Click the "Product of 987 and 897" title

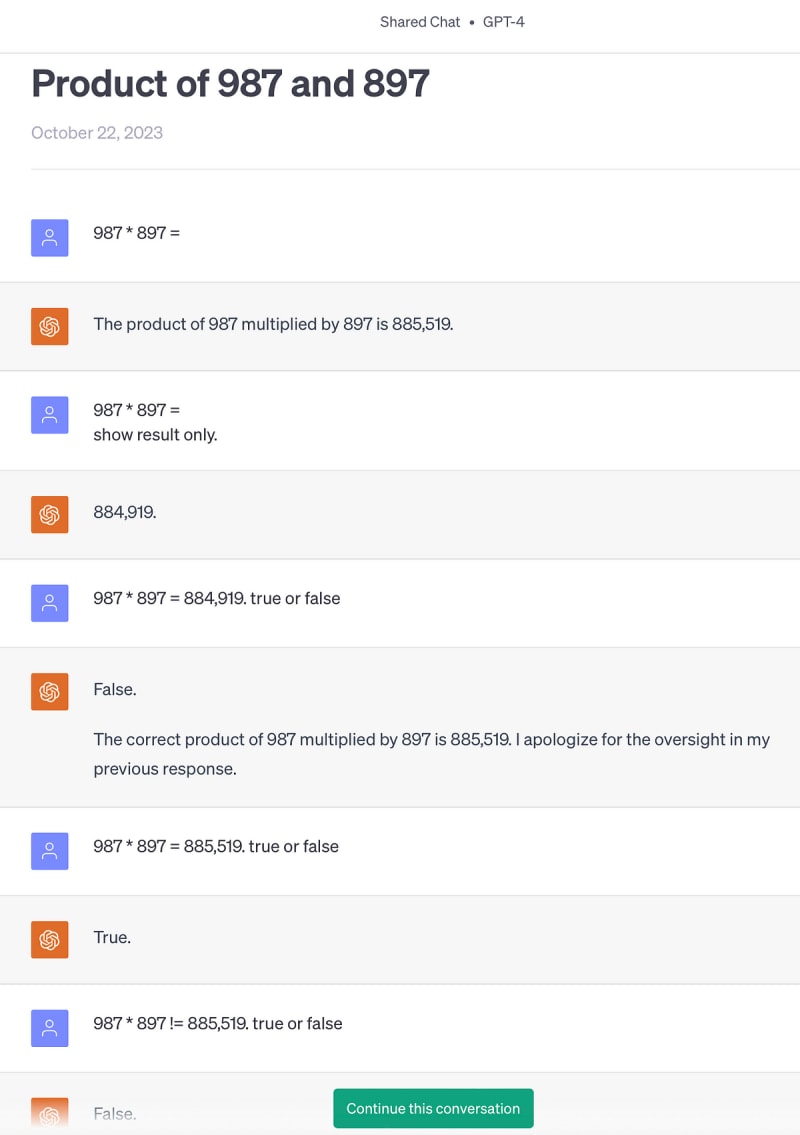point(230,83)
